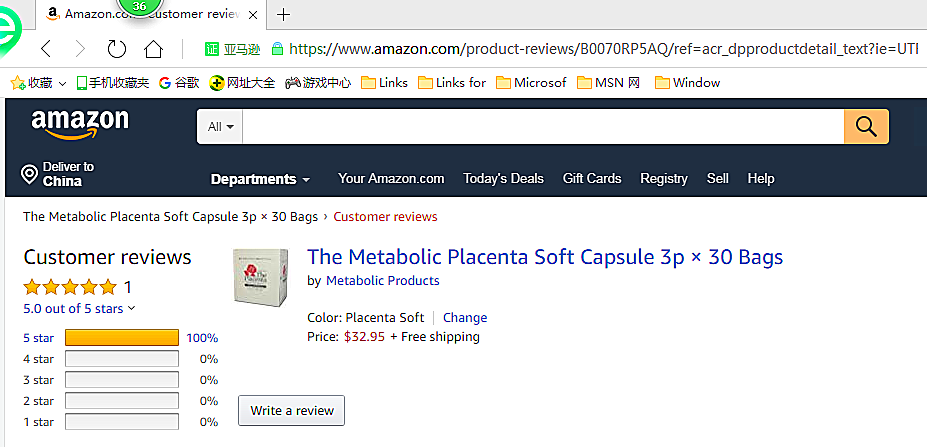Image resolution: width=927 pixels, height=447 pixels.
Task: Click the Amazon search magnifier button
Action: click(x=866, y=127)
